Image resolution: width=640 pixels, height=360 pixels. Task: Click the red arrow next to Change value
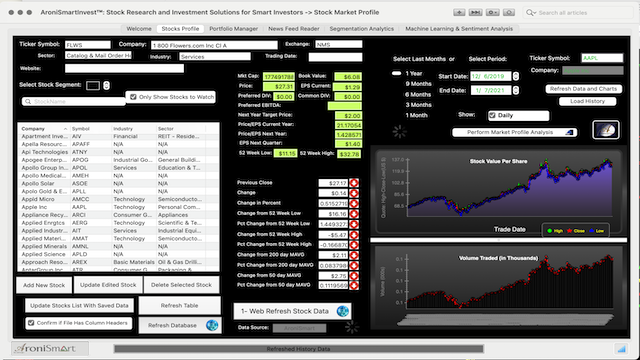354,193
